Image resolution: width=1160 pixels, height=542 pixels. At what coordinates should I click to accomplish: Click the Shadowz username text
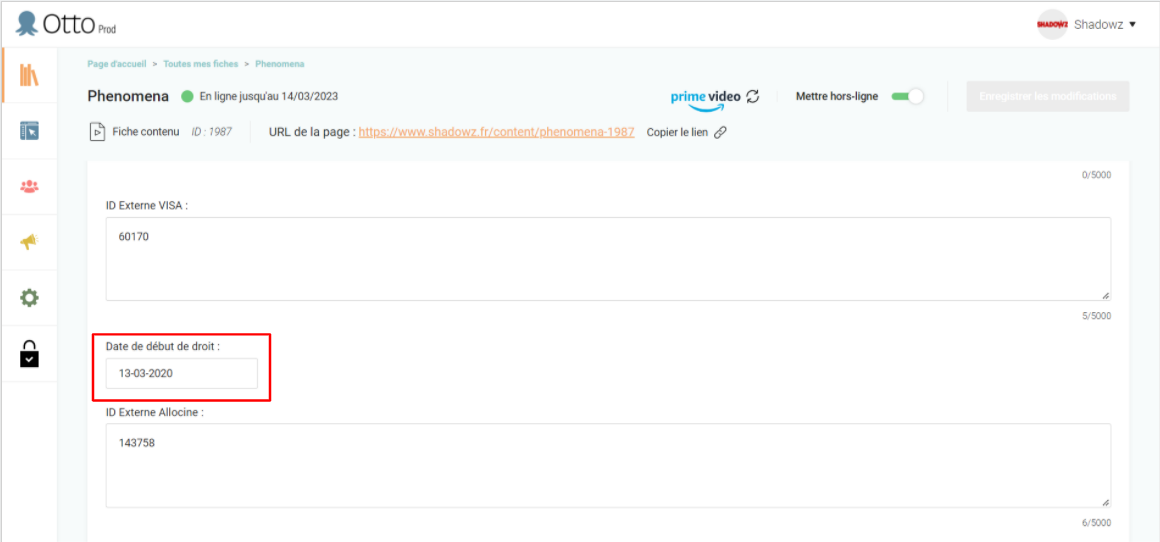click(x=1098, y=24)
